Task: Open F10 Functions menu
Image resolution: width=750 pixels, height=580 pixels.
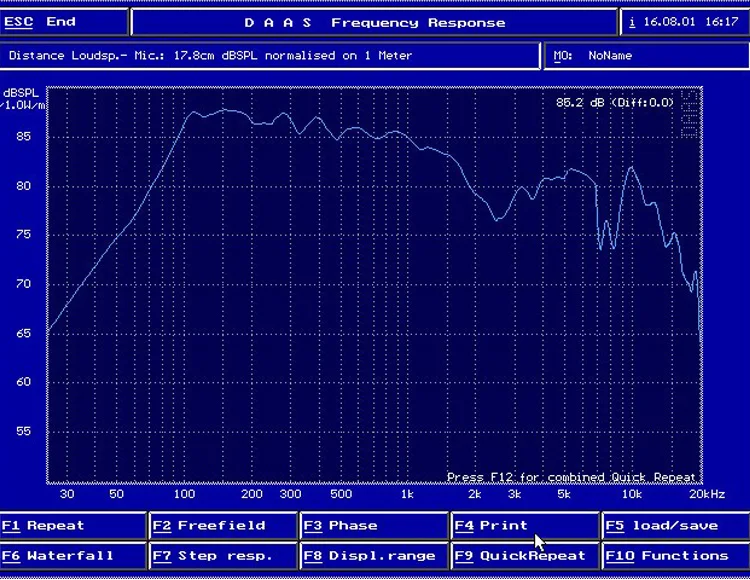Action: (x=676, y=556)
